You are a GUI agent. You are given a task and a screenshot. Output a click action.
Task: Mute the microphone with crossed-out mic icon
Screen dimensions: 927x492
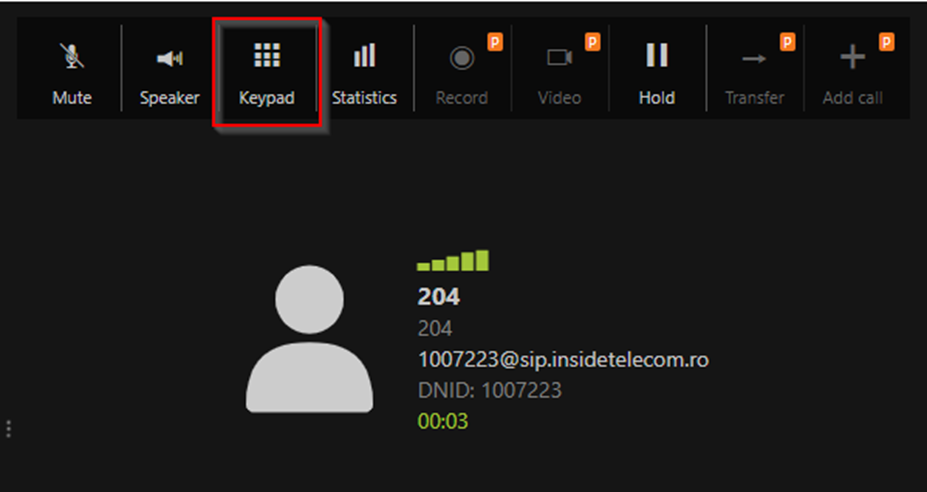[x=72, y=56]
